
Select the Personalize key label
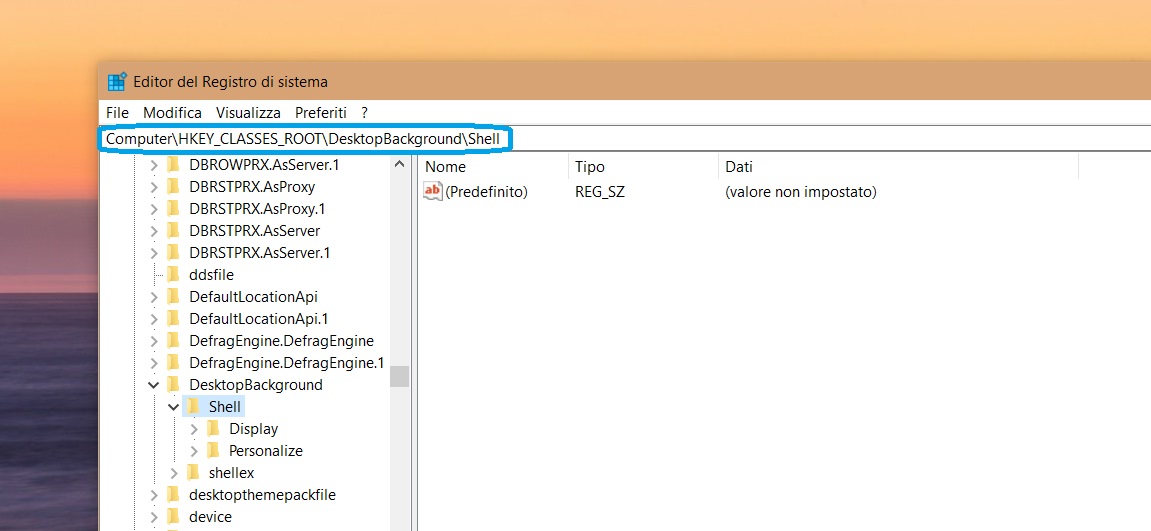click(x=266, y=451)
